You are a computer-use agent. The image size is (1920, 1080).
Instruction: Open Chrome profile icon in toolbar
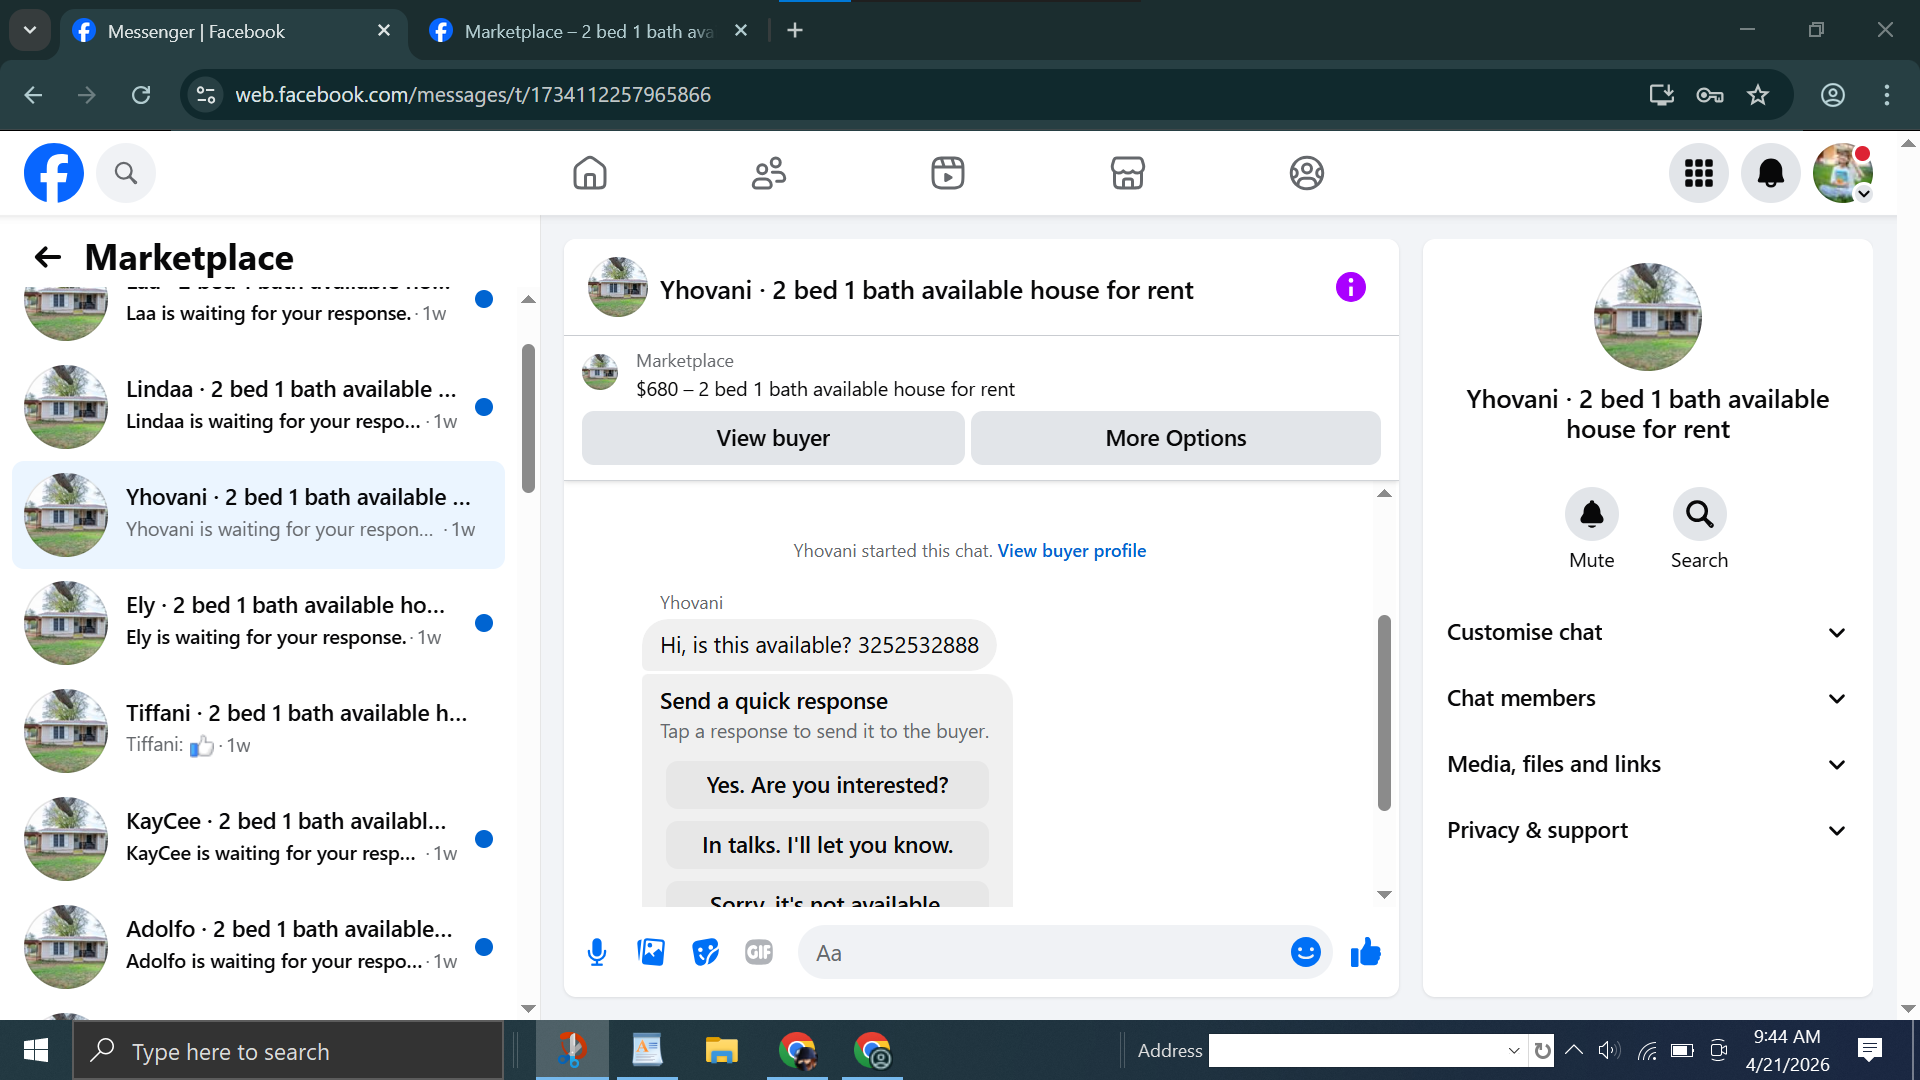coord(1833,95)
